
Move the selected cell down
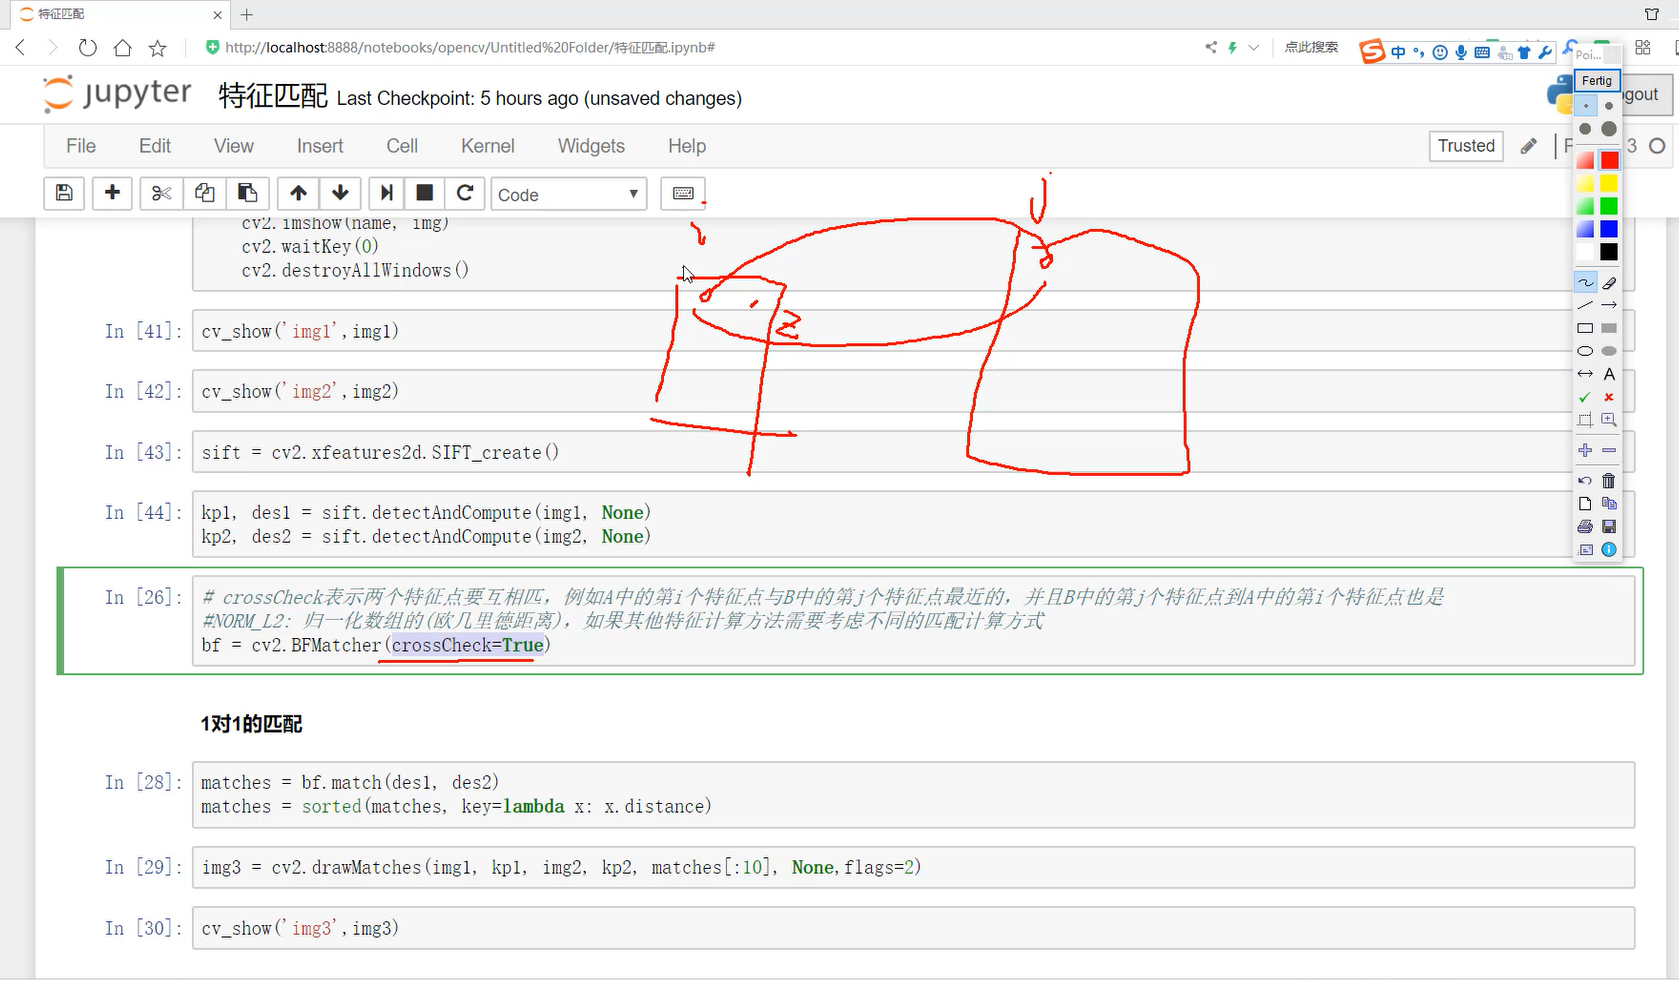(340, 193)
